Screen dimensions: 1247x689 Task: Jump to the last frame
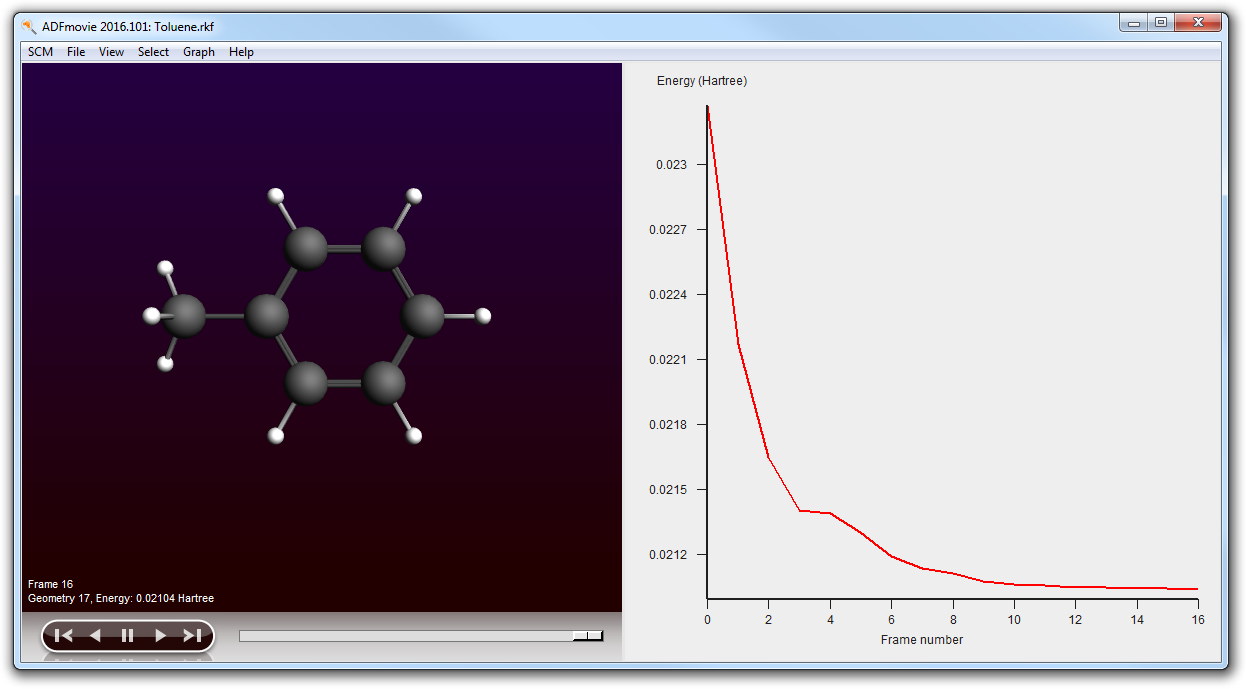tap(192, 635)
